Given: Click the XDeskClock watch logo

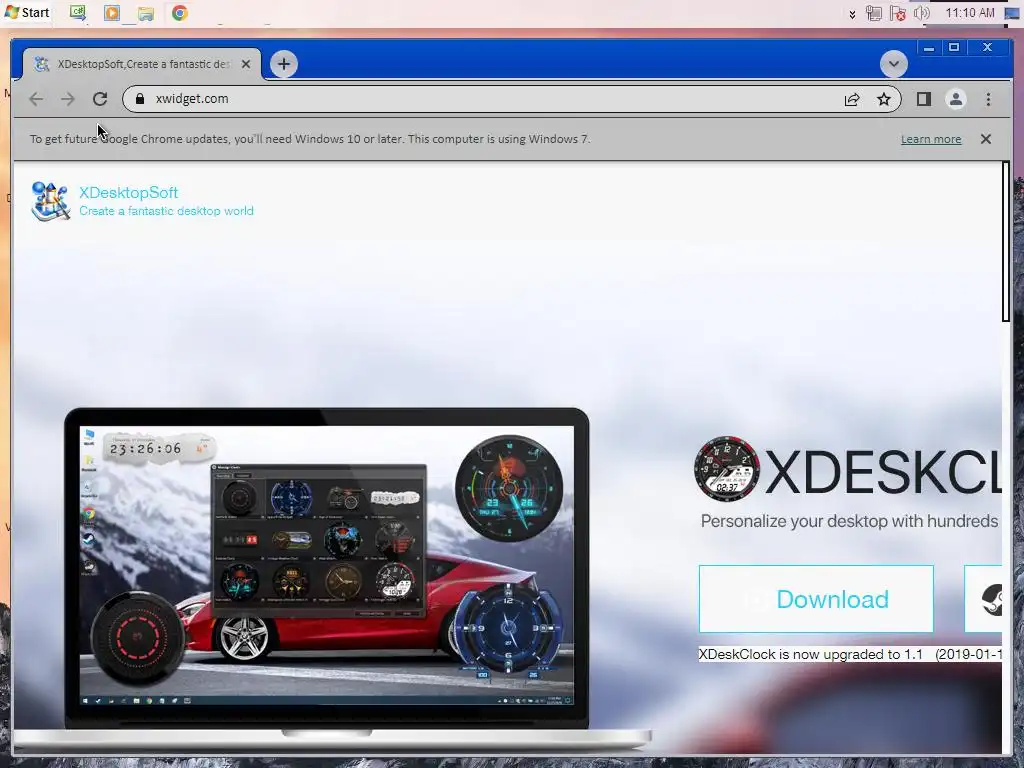Looking at the screenshot, I should pyautogui.click(x=727, y=469).
